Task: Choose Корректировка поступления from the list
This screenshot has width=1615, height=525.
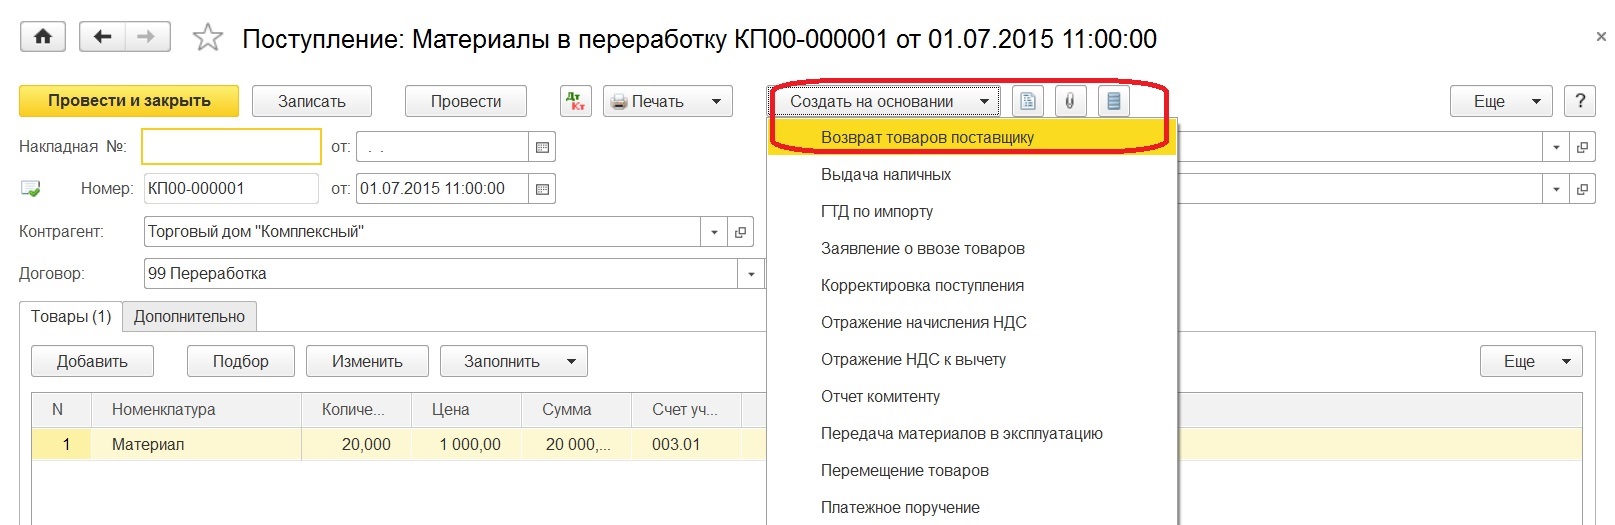Action: tap(922, 286)
